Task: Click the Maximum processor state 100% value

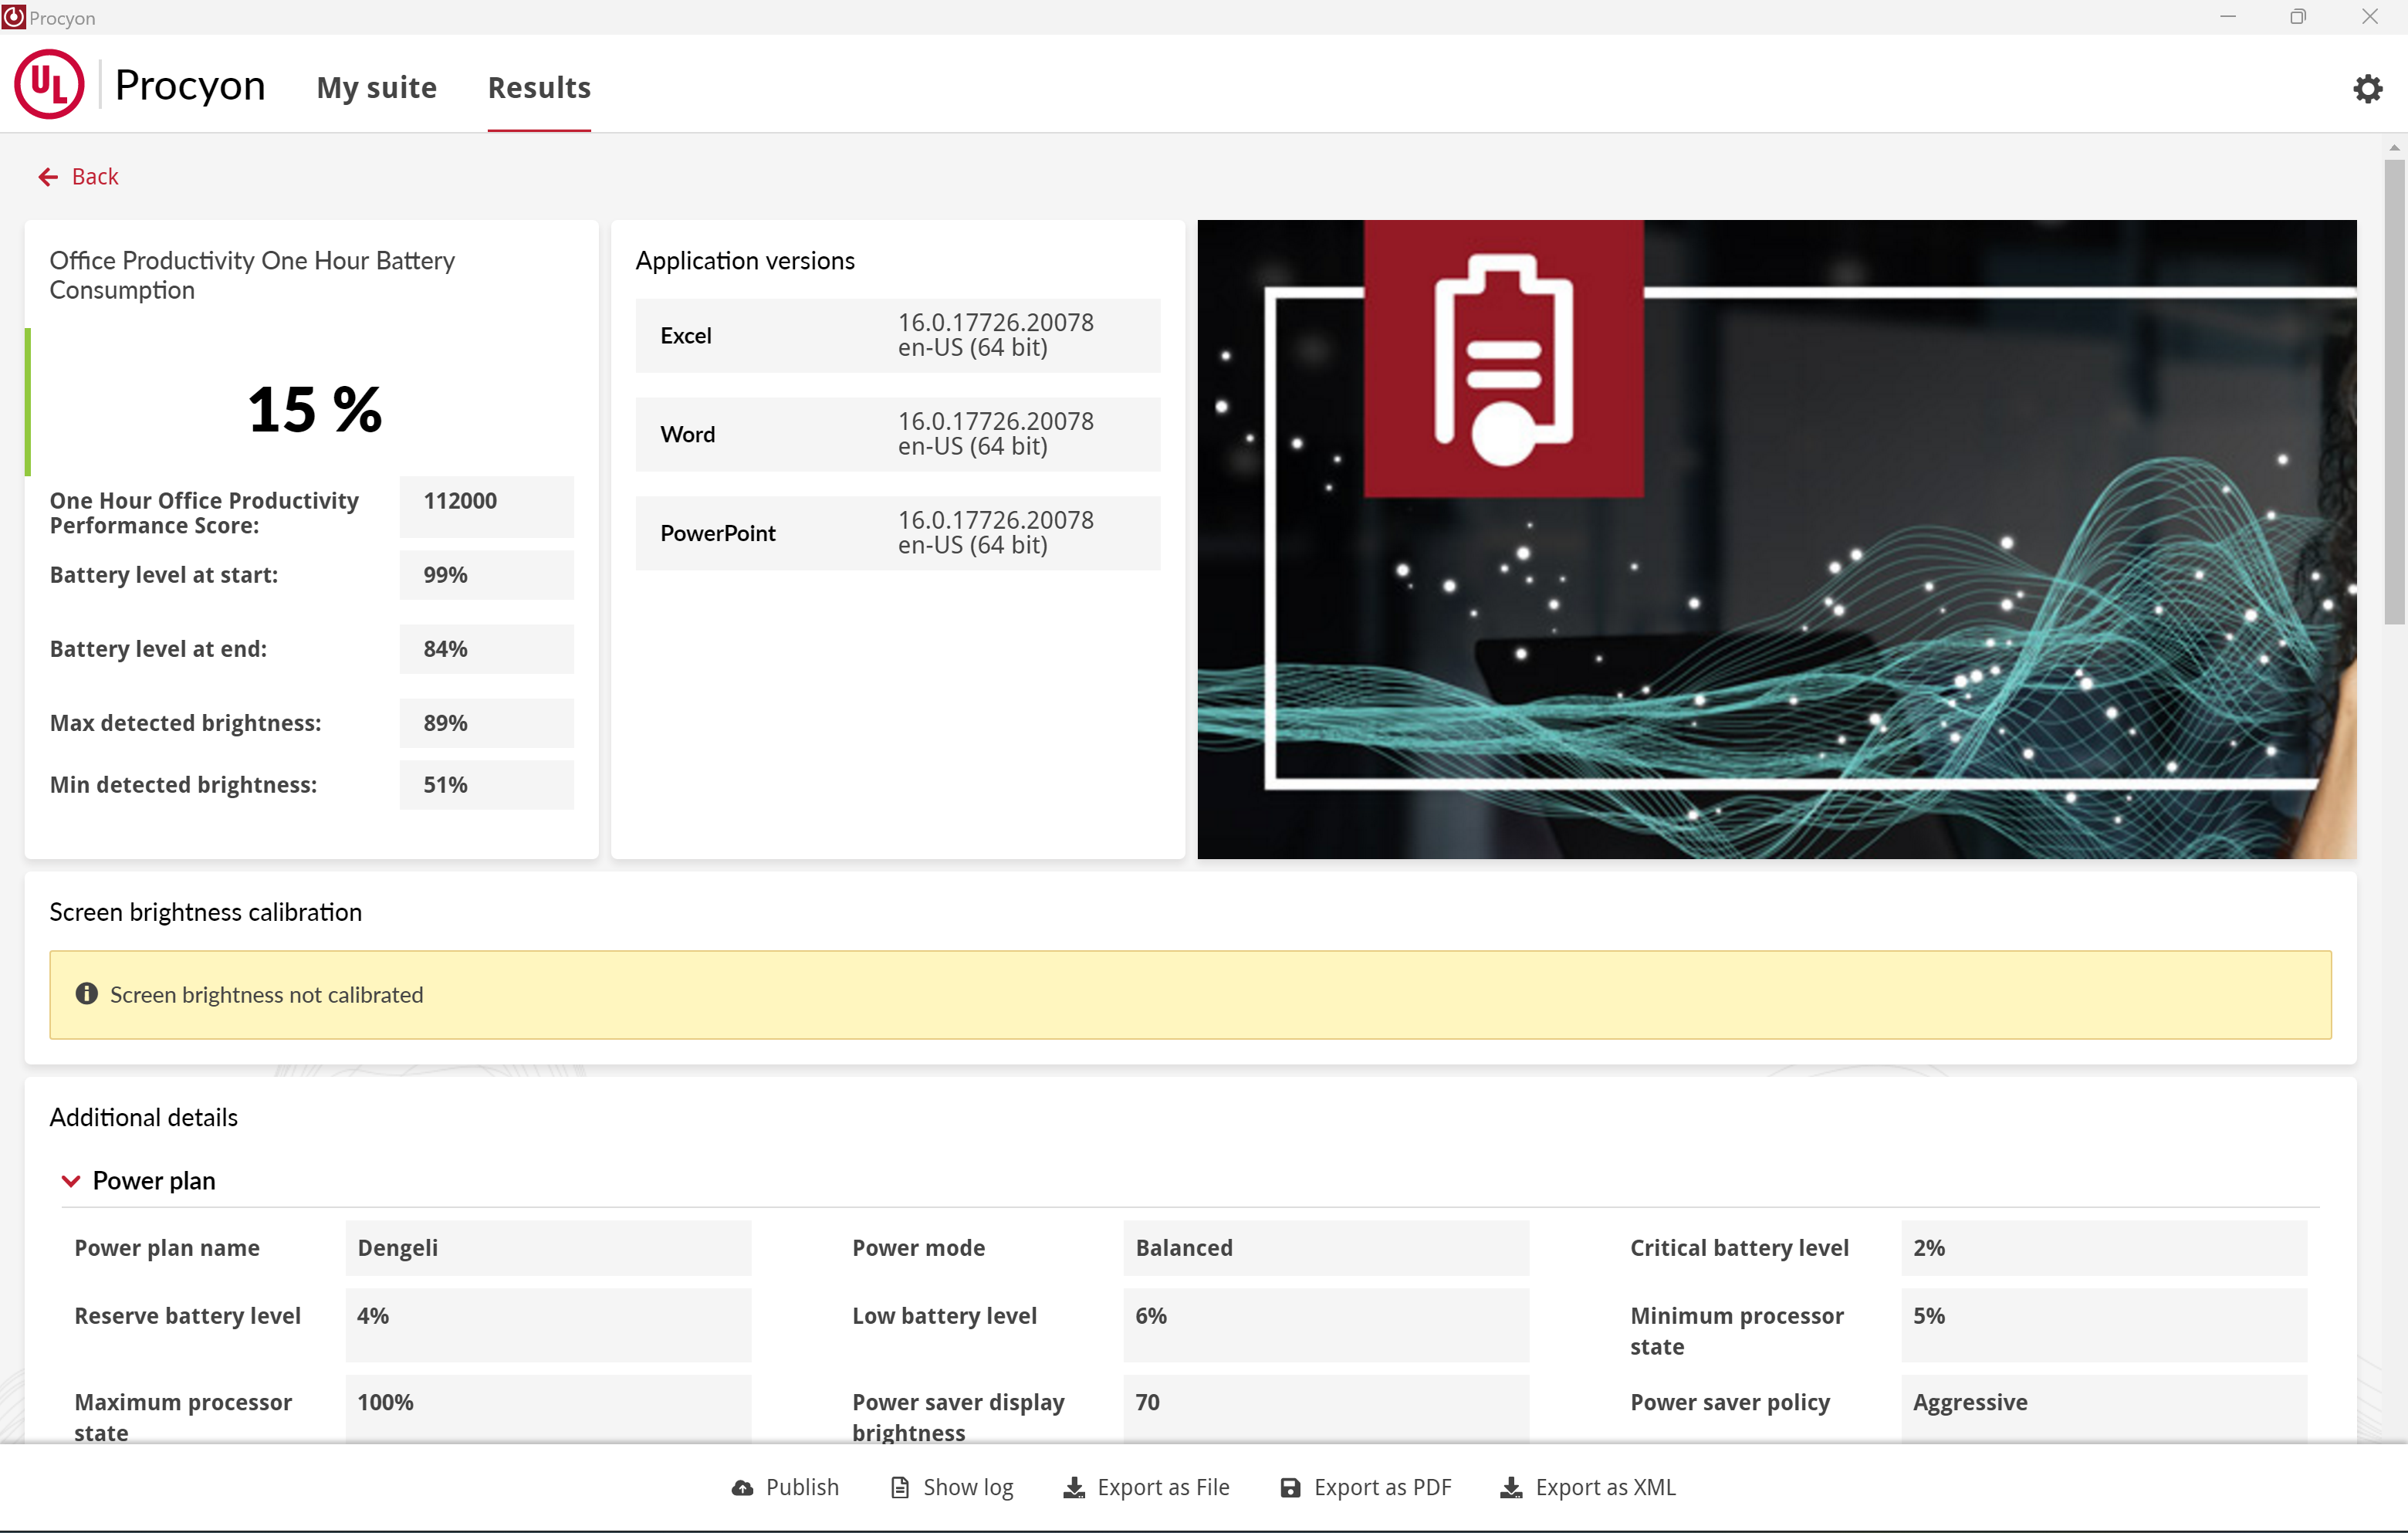Action: [548, 1408]
